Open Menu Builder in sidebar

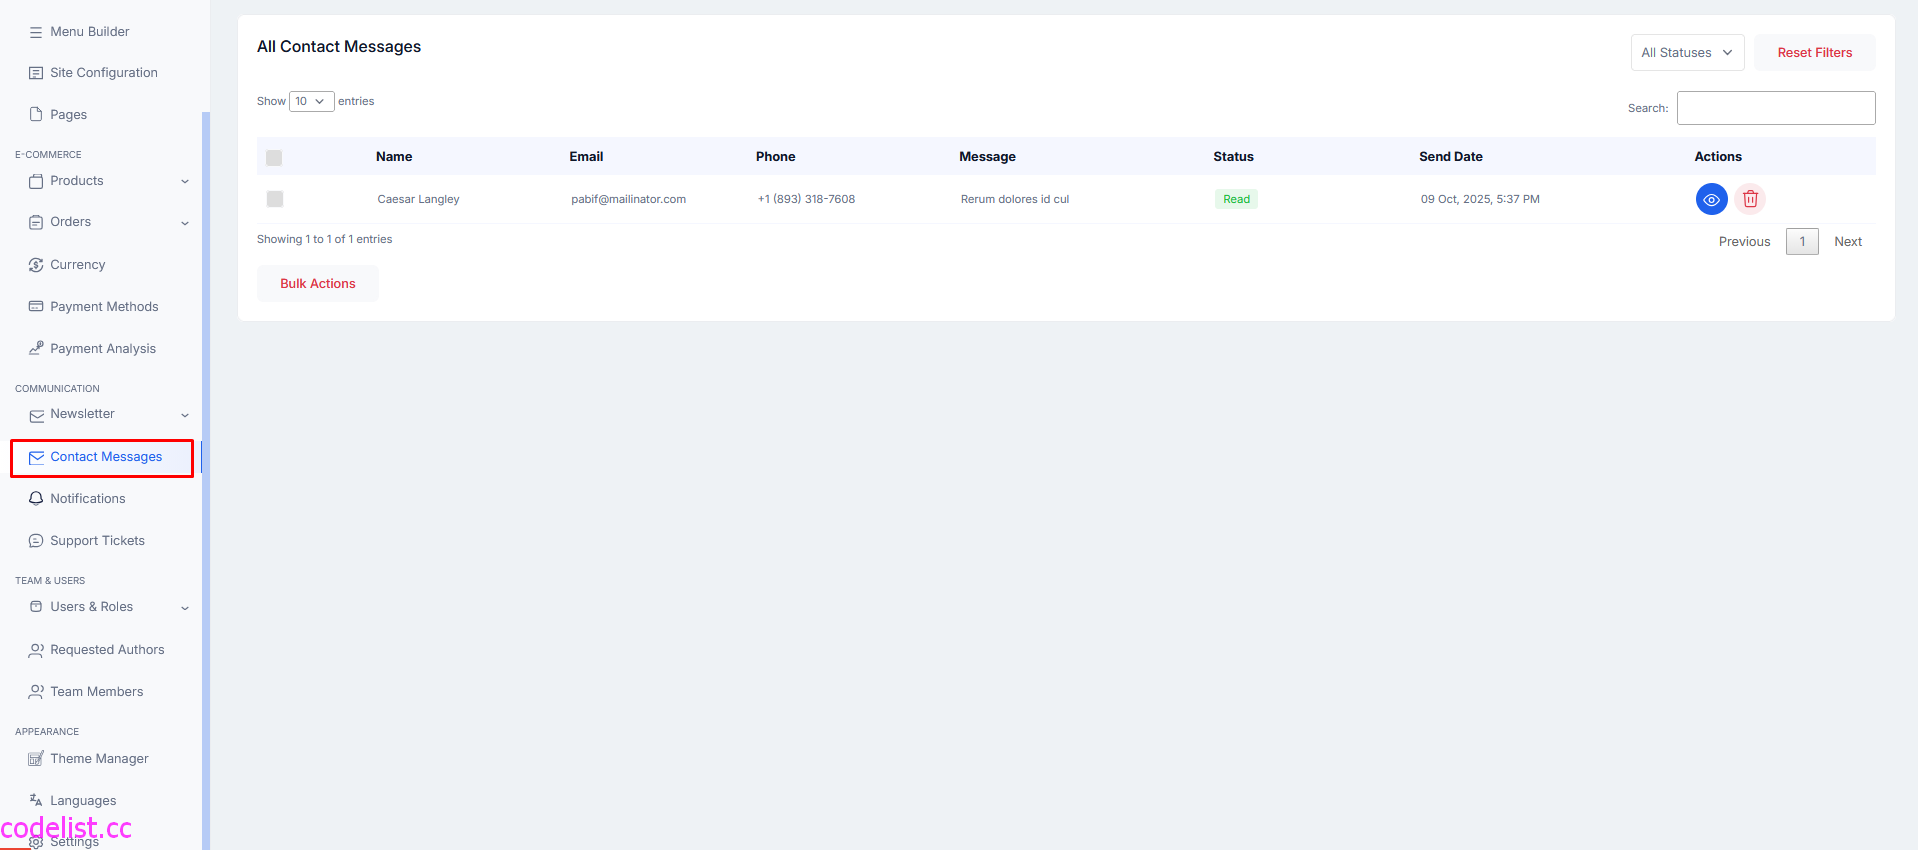click(x=90, y=32)
